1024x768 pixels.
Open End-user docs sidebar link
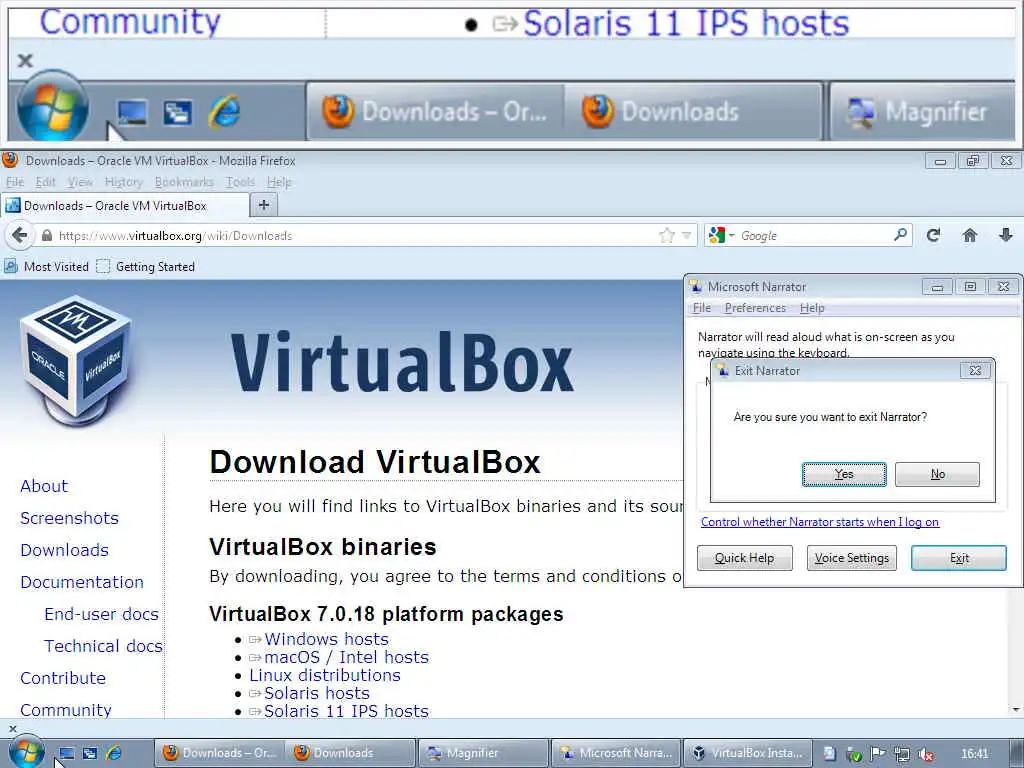pos(101,614)
